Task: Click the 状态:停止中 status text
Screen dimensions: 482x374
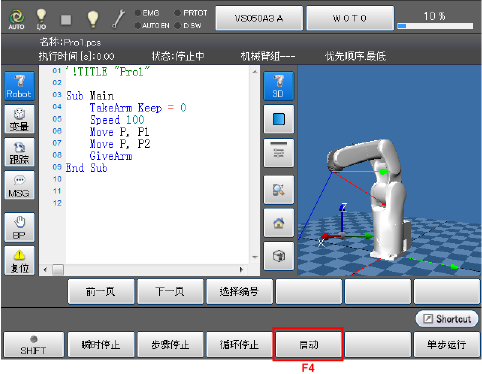Action: 178,56
